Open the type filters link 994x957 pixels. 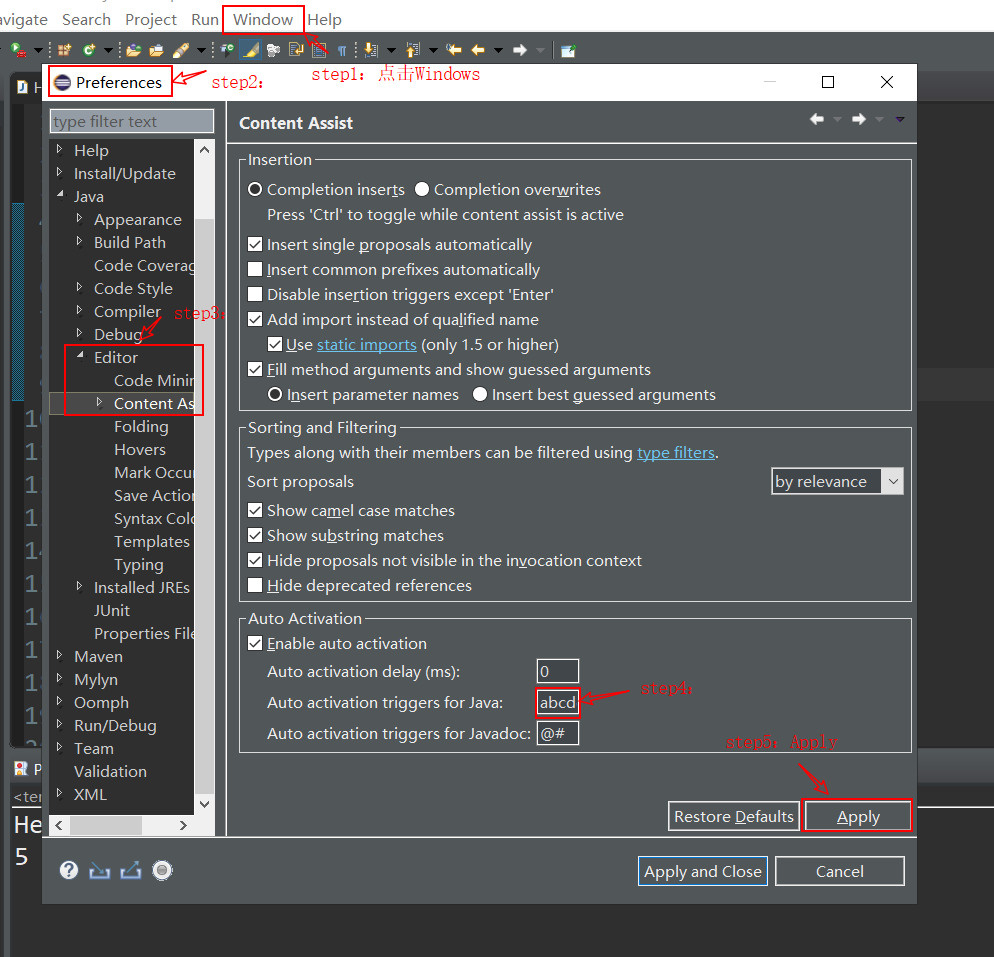pos(676,453)
